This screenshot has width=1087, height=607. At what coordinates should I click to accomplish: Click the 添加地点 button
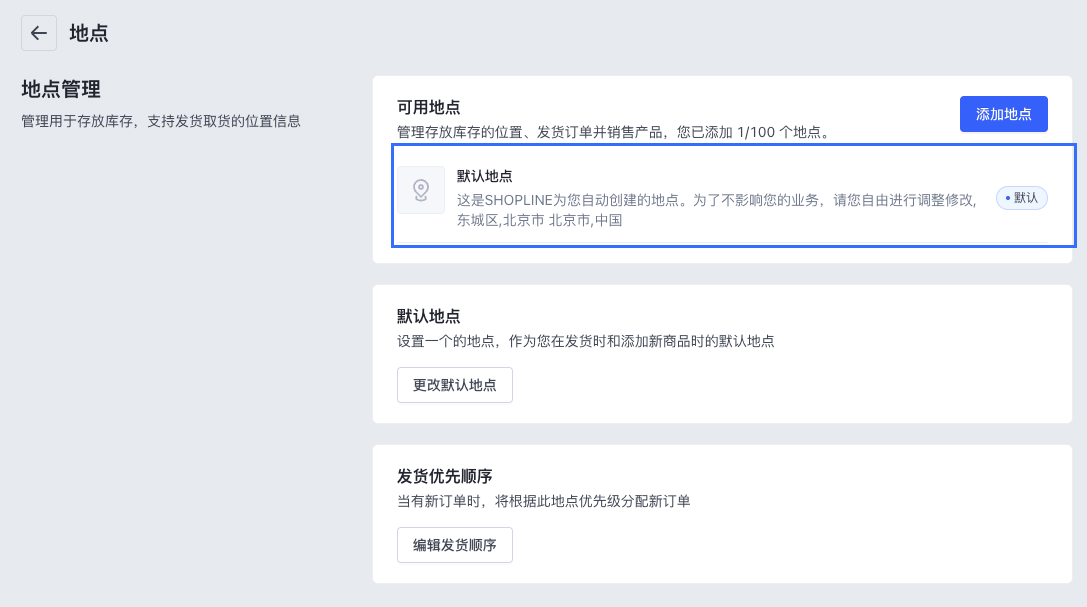(1003, 114)
